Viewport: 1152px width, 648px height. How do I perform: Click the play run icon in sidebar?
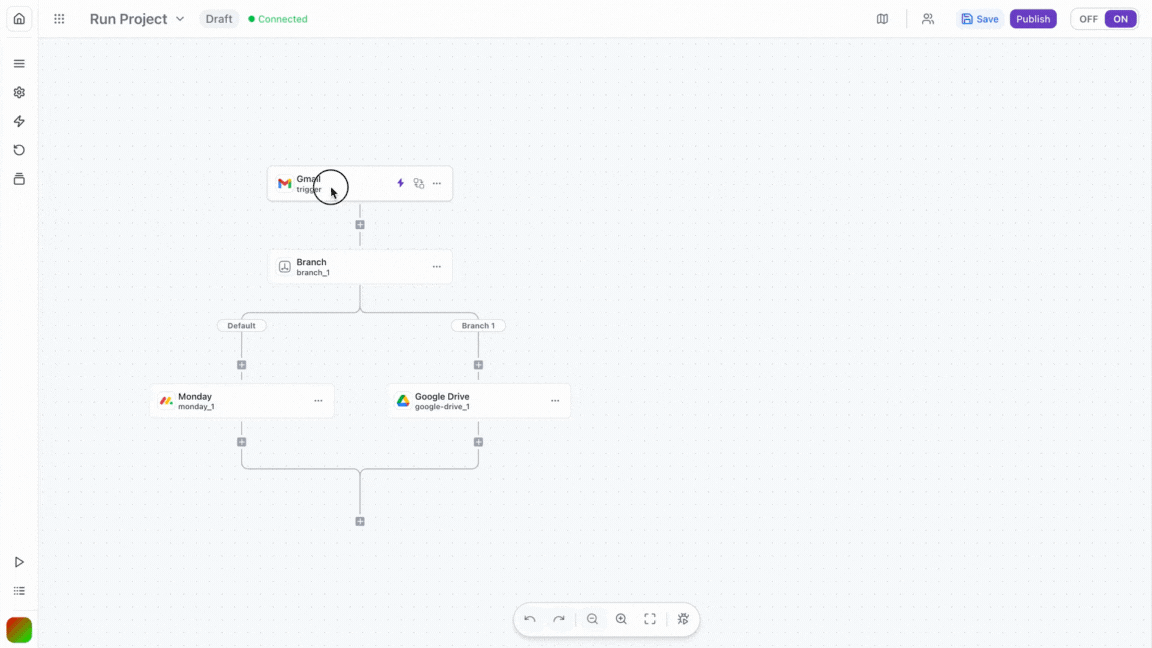tap(19, 562)
